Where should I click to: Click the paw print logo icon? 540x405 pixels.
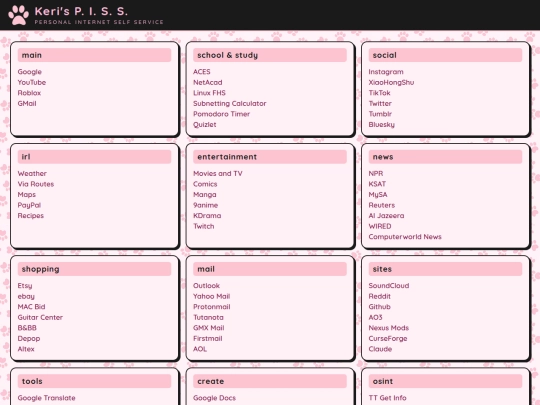pyautogui.click(x=19, y=15)
